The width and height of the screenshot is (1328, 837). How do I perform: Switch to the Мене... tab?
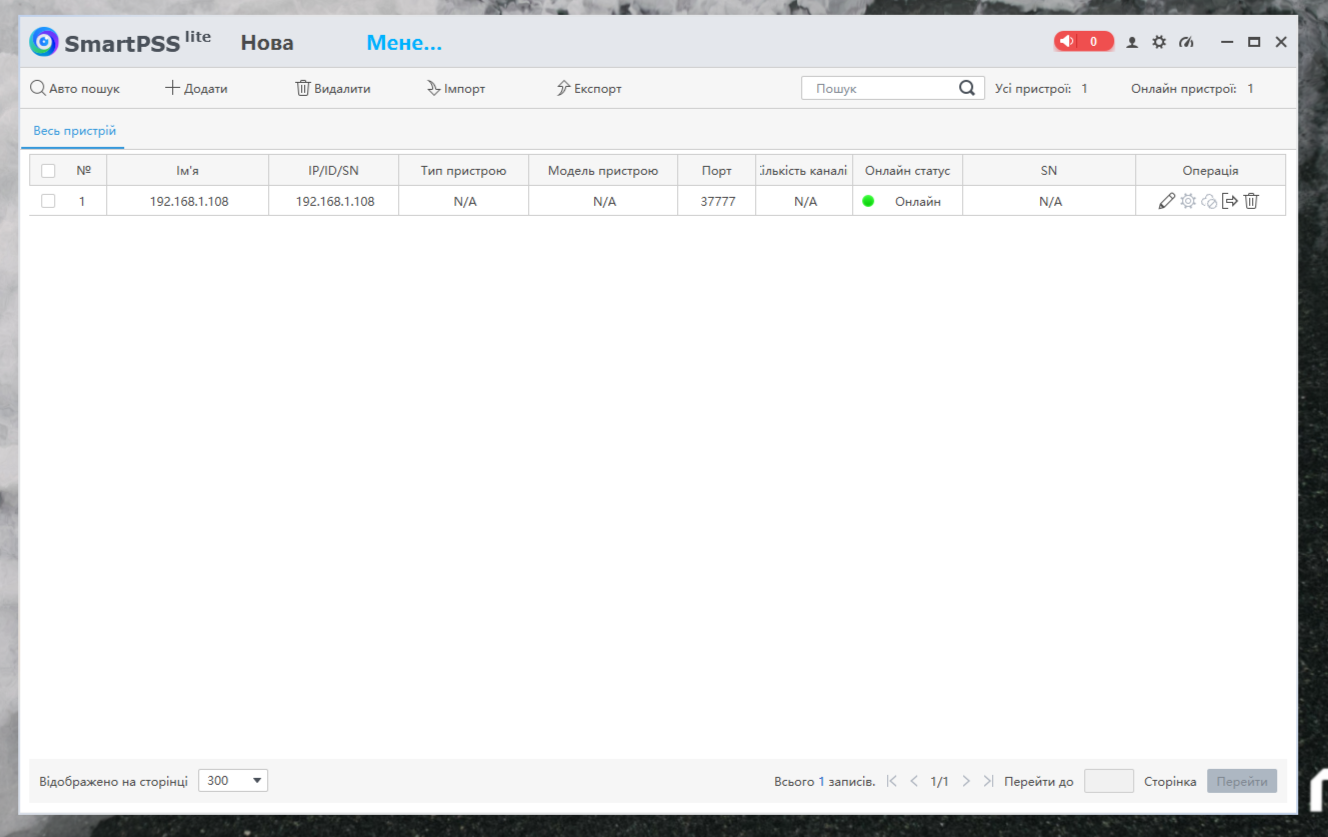404,43
